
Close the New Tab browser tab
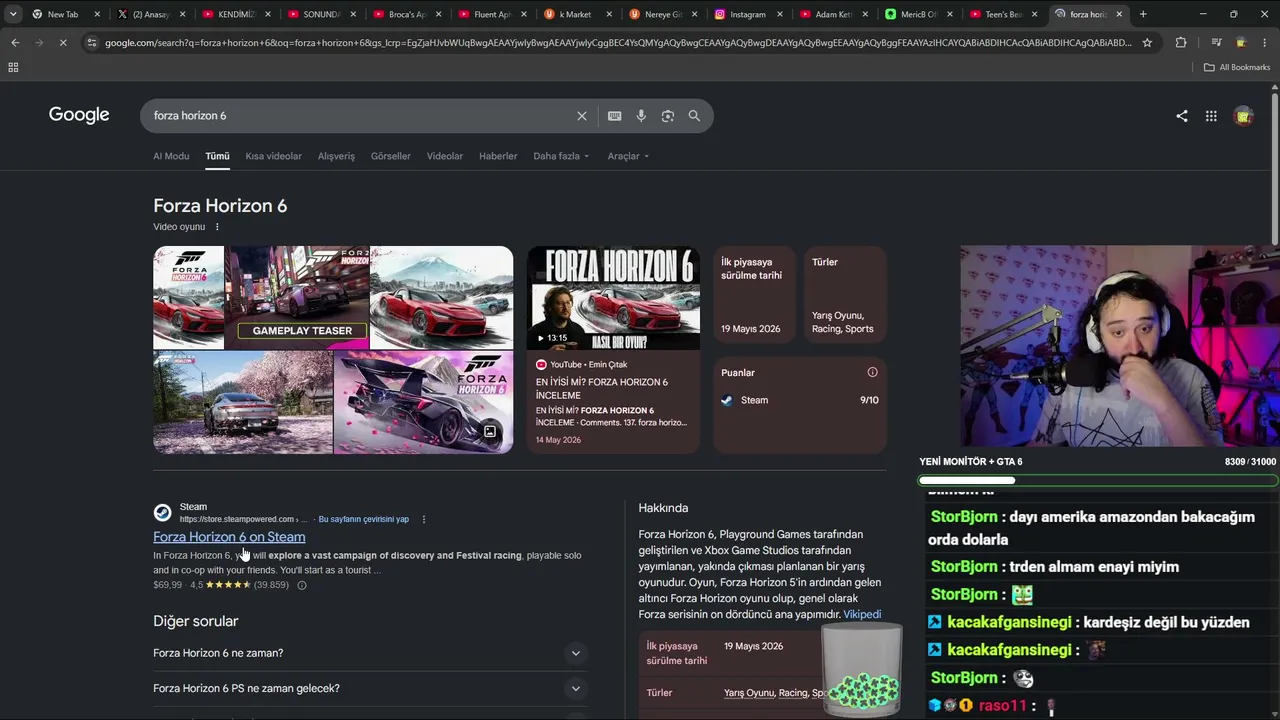tap(97, 14)
